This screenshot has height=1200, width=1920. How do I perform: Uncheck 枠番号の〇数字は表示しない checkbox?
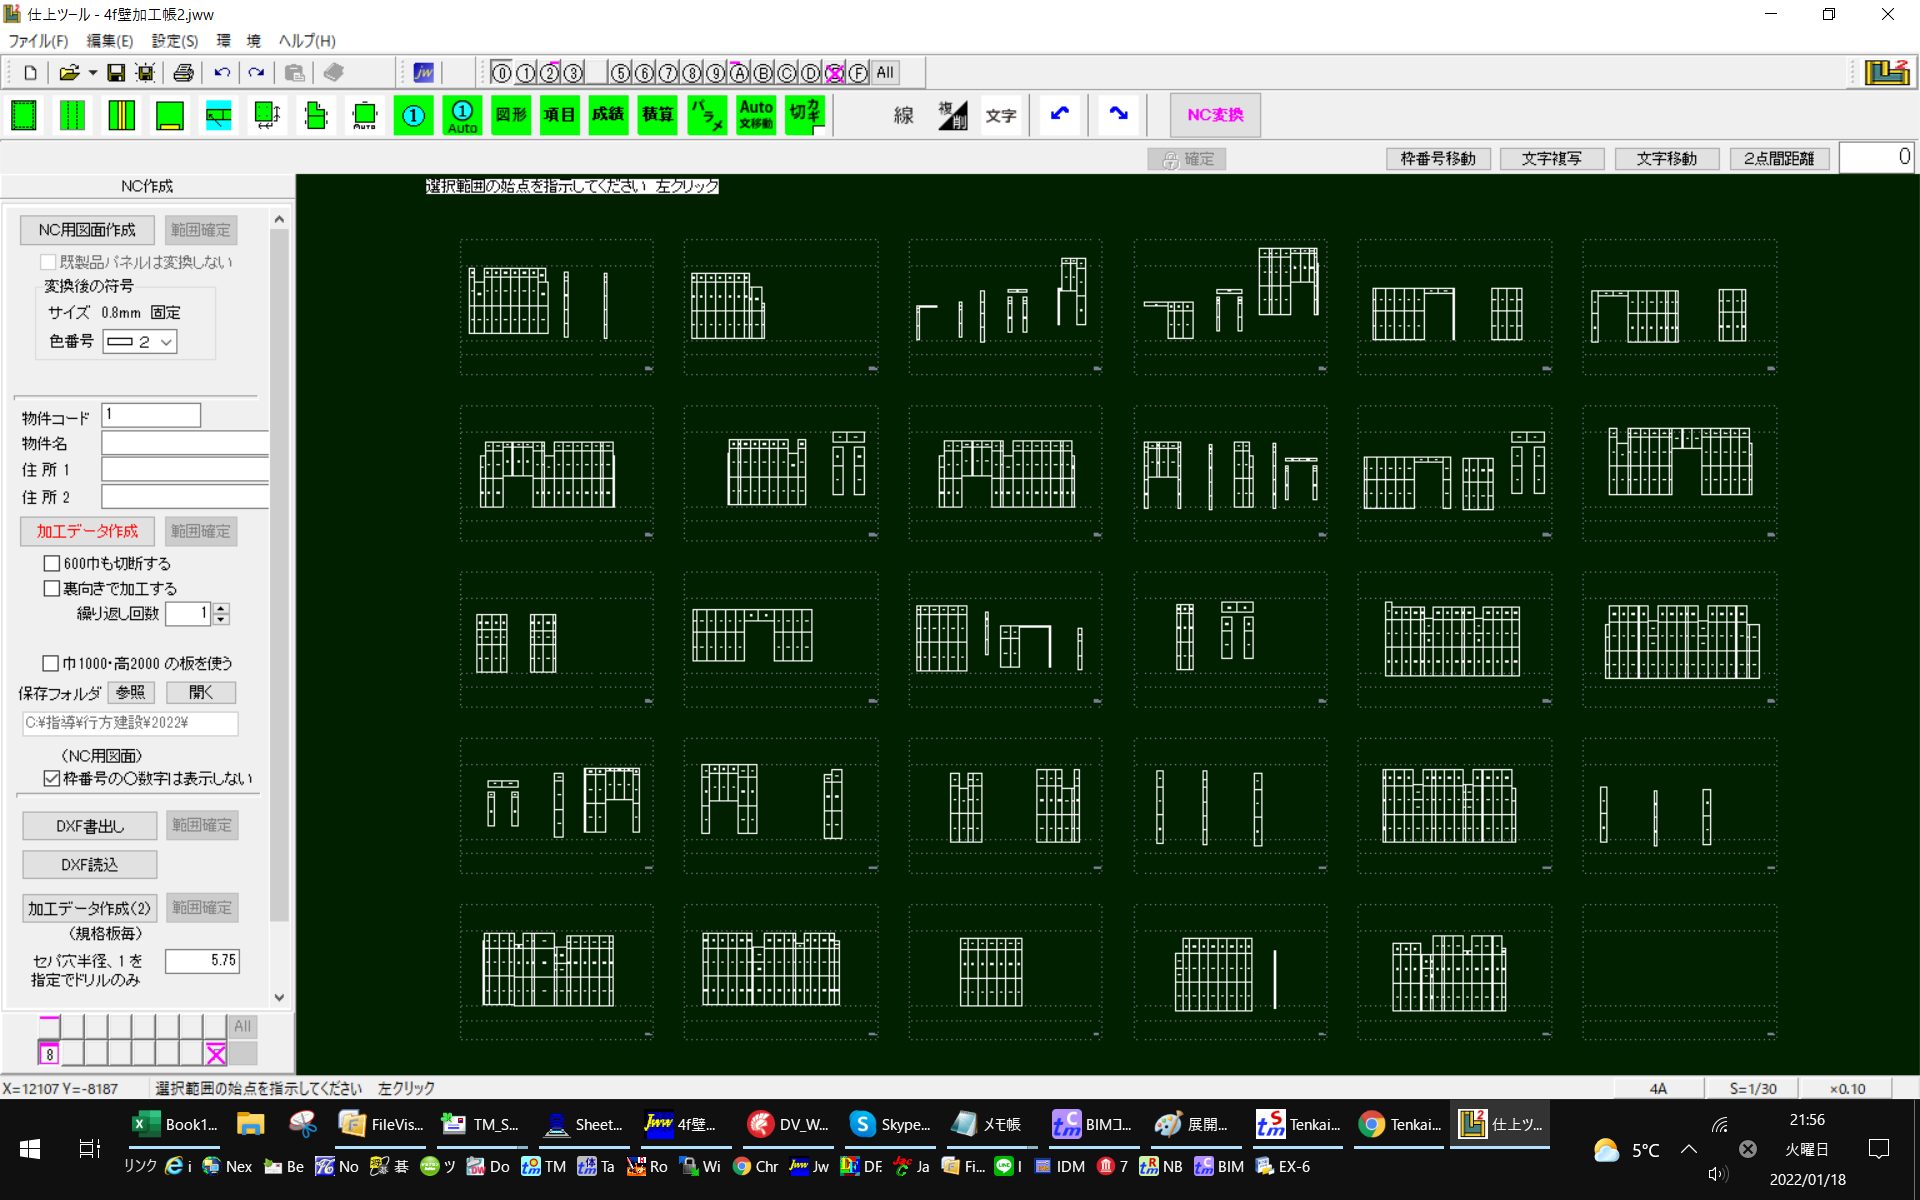52,778
